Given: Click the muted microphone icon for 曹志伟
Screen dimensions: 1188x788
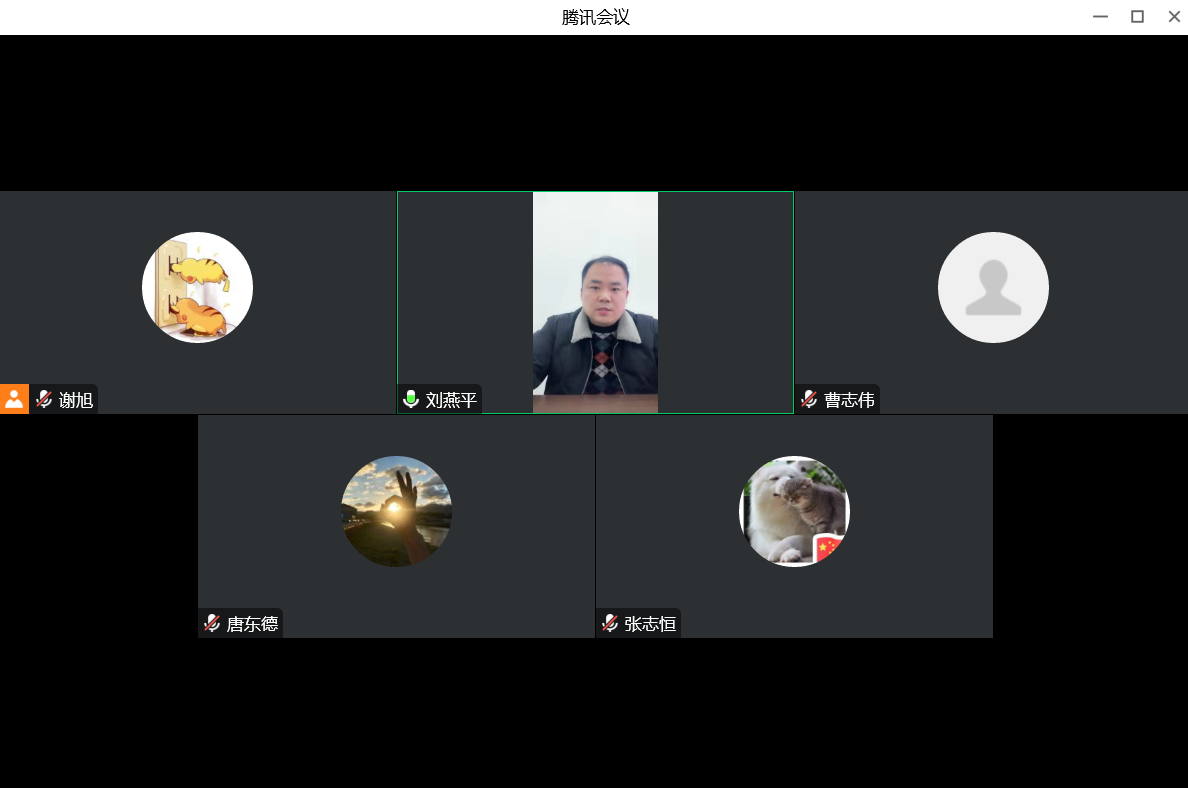Looking at the screenshot, I should click(x=809, y=399).
